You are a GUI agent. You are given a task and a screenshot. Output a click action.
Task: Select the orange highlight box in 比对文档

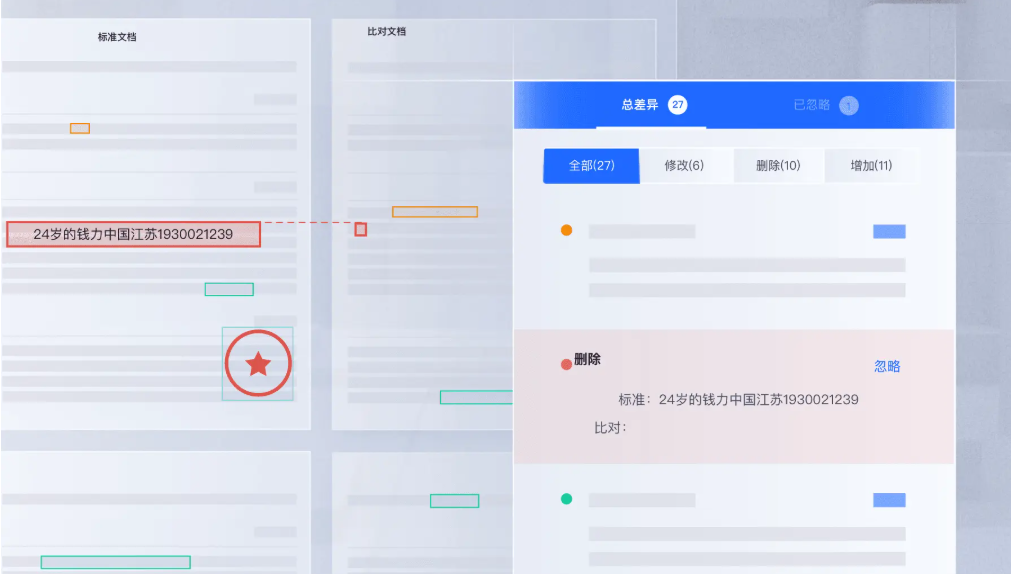click(x=434, y=212)
